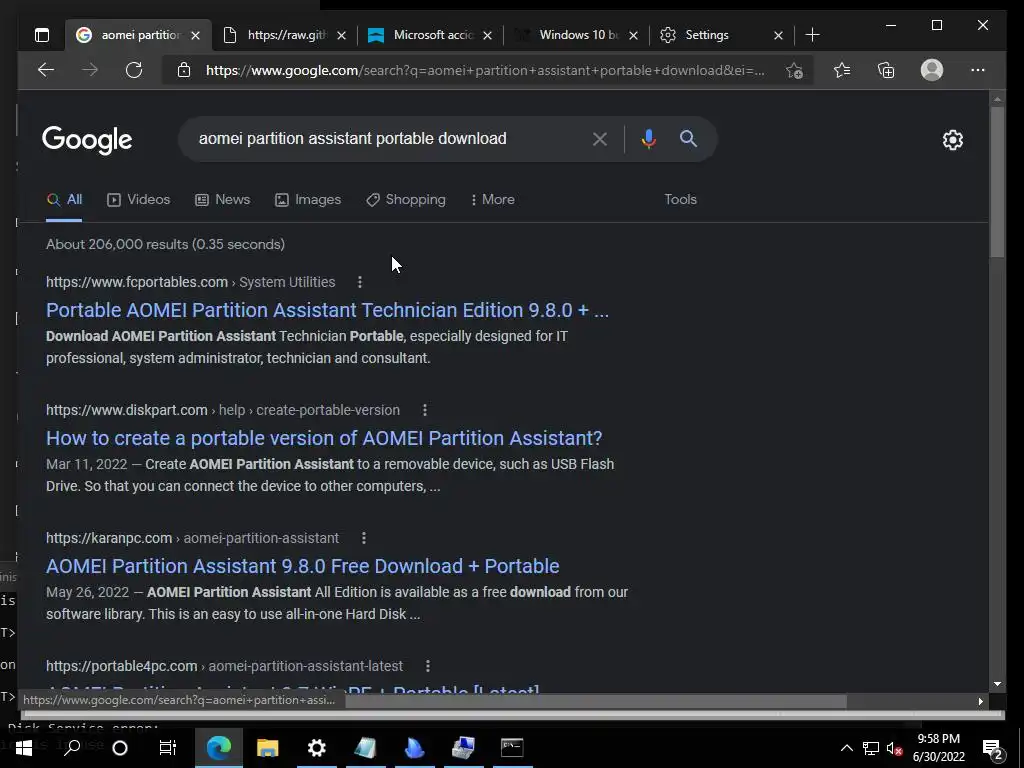Submit search with magnifier icon
Screen dimensions: 1024x768
coord(688,138)
